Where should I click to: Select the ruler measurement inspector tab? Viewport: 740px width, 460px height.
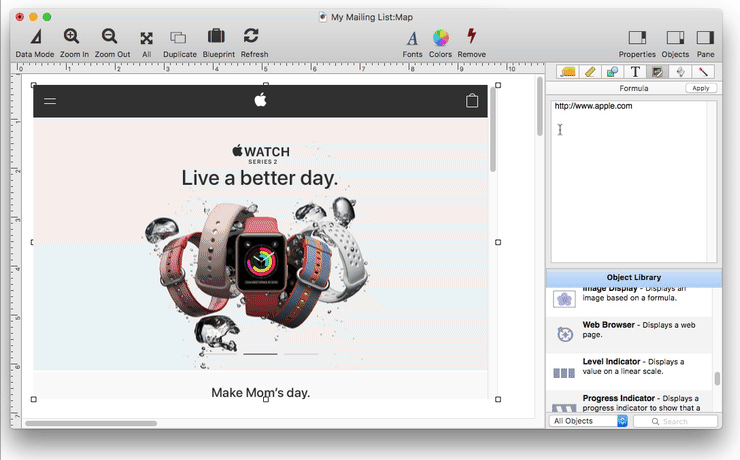(590, 72)
